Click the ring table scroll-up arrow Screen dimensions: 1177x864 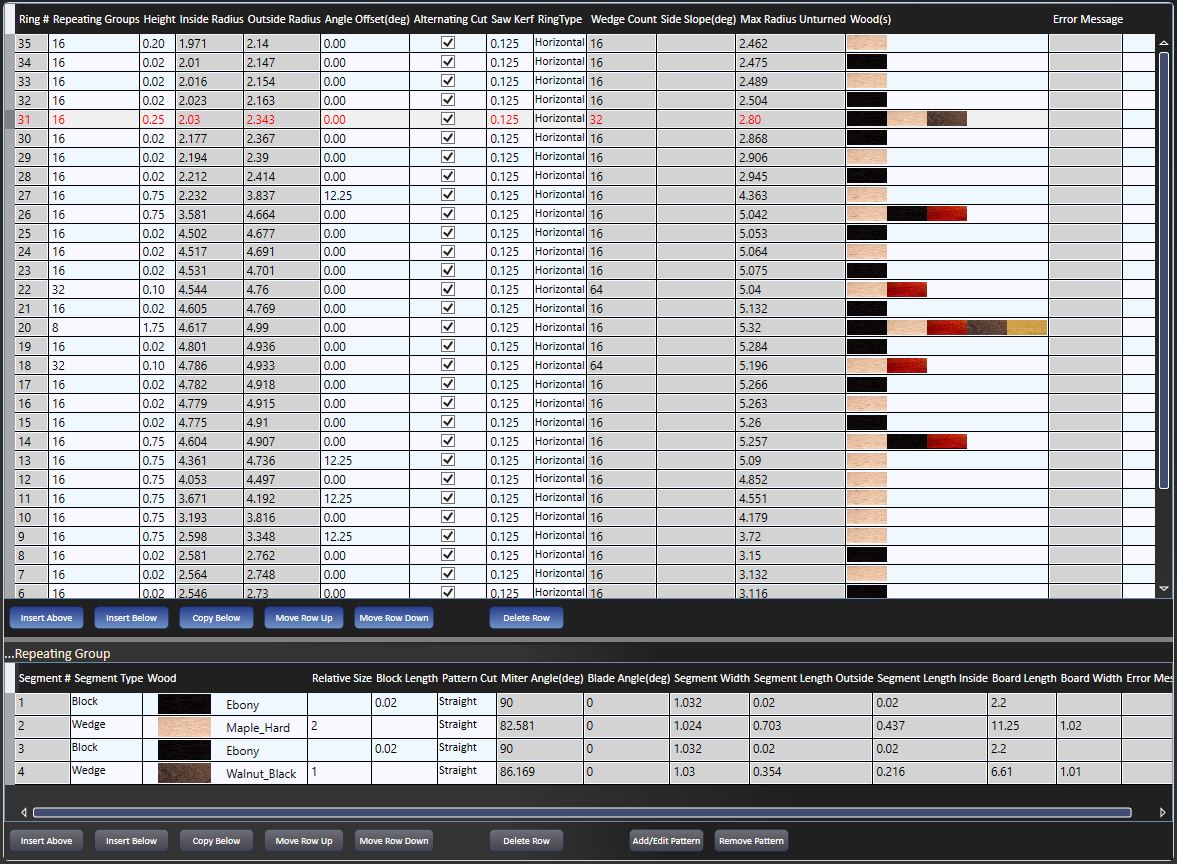click(1163, 44)
